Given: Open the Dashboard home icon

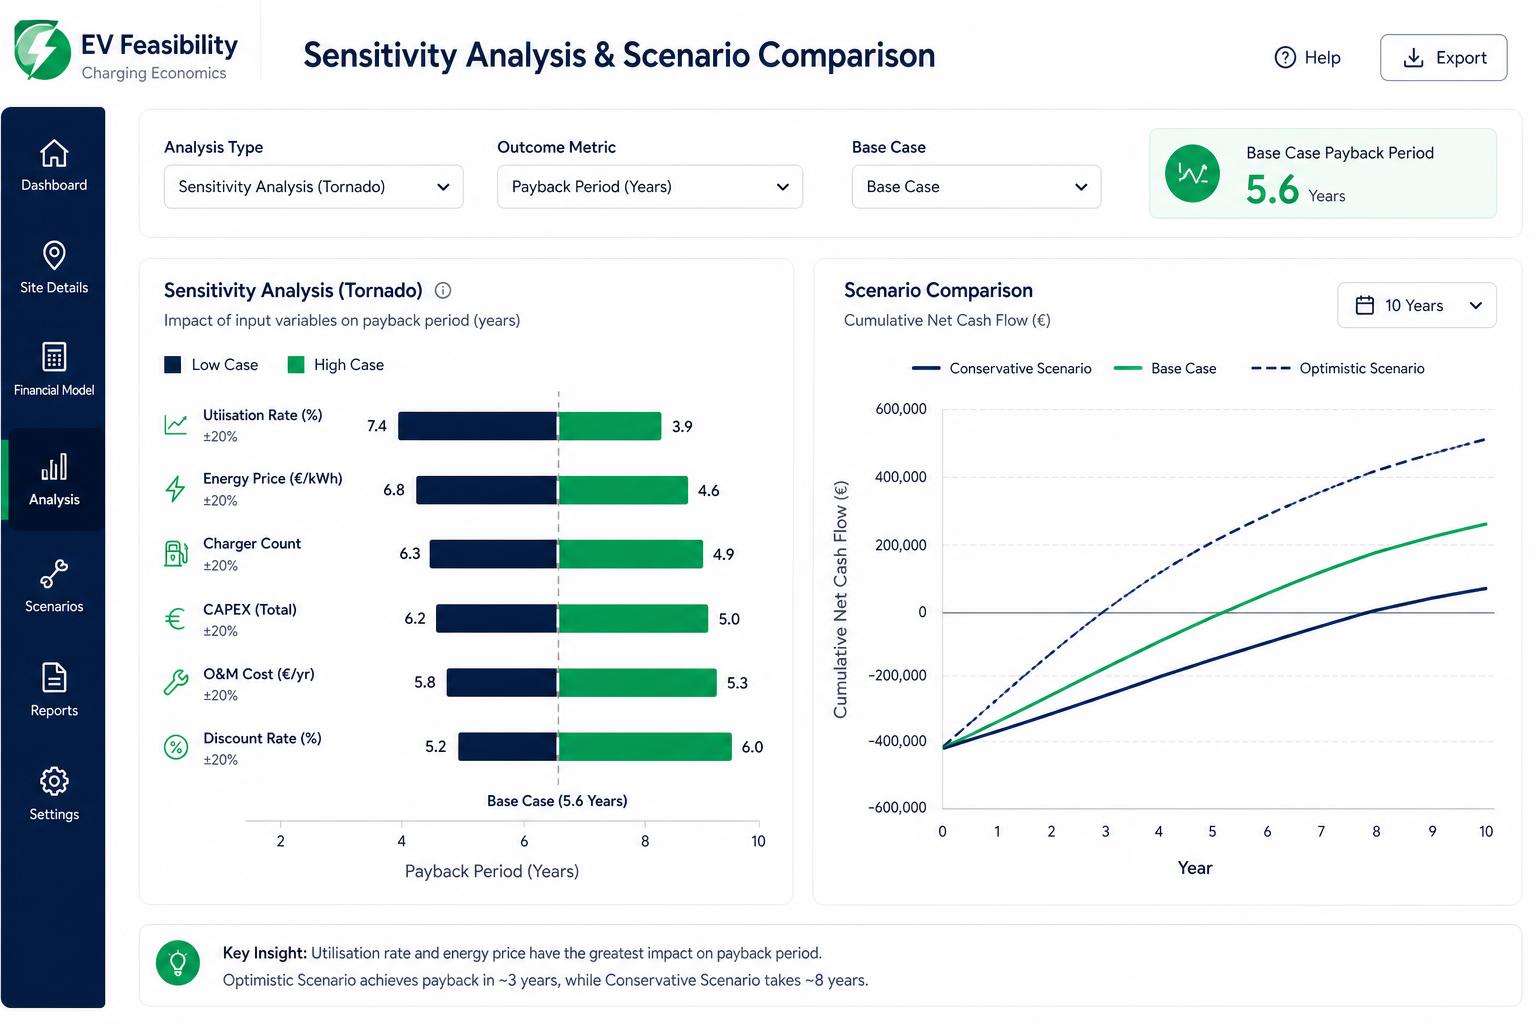Looking at the screenshot, I should 54,153.
